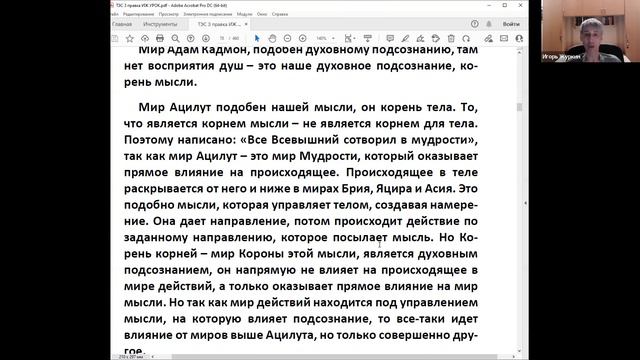Click the word 'Ацилут' in 'Мир Ацилут подобен'
Image resolution: width=640 pixels, height=360 pixels.
pos(190,107)
